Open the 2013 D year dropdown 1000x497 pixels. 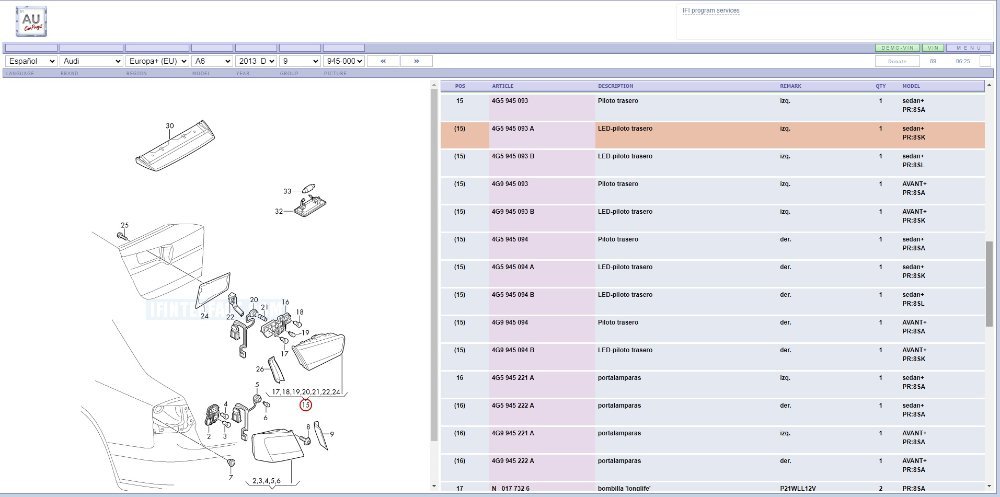[256, 61]
